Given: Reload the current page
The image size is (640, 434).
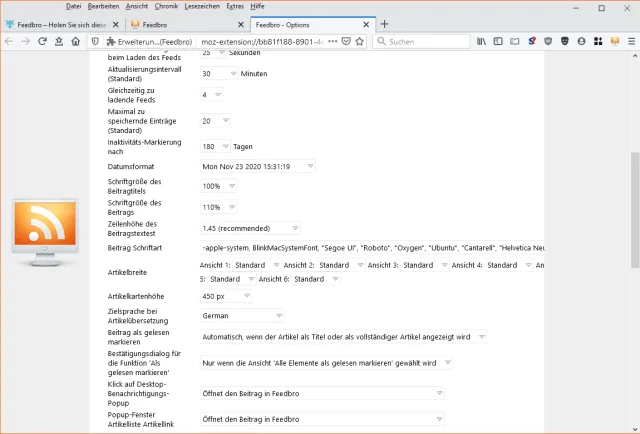Looking at the screenshot, I should click(42, 41).
